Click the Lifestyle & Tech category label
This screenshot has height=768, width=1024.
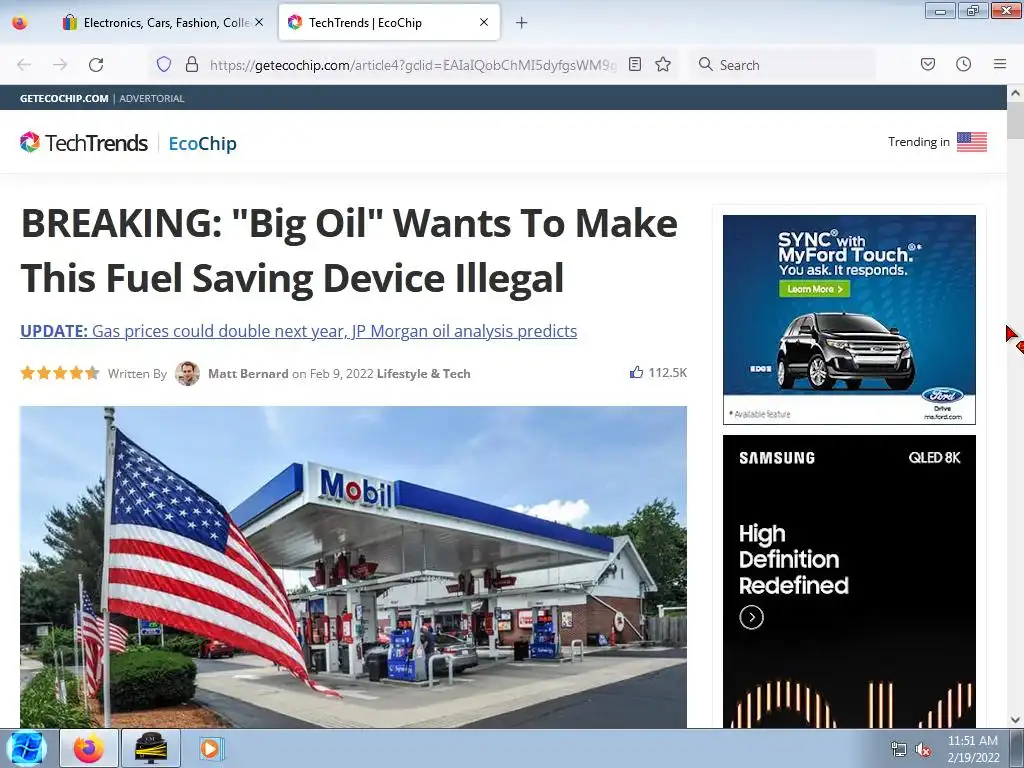coord(424,374)
